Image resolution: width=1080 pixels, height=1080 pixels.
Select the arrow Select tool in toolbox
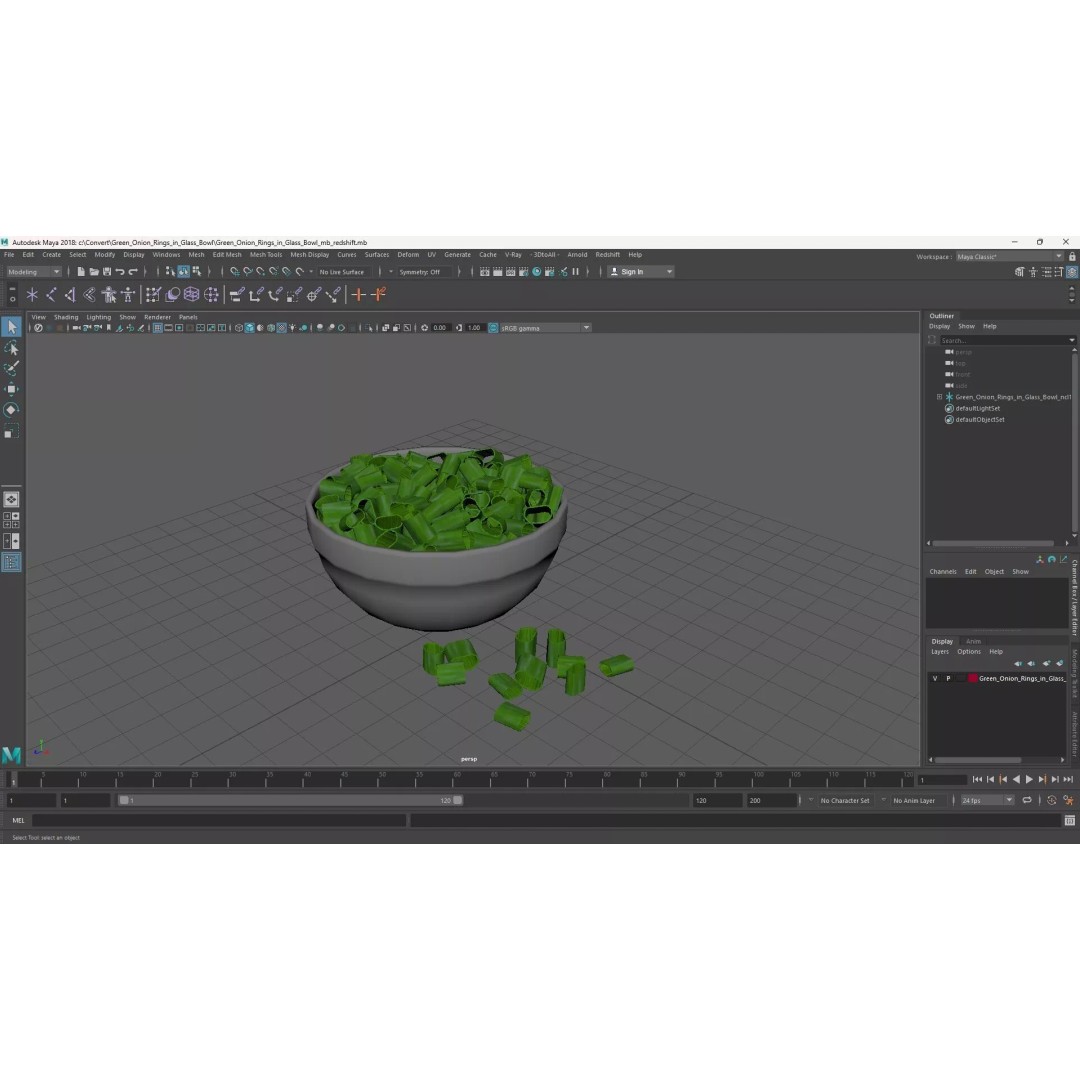[x=12, y=326]
